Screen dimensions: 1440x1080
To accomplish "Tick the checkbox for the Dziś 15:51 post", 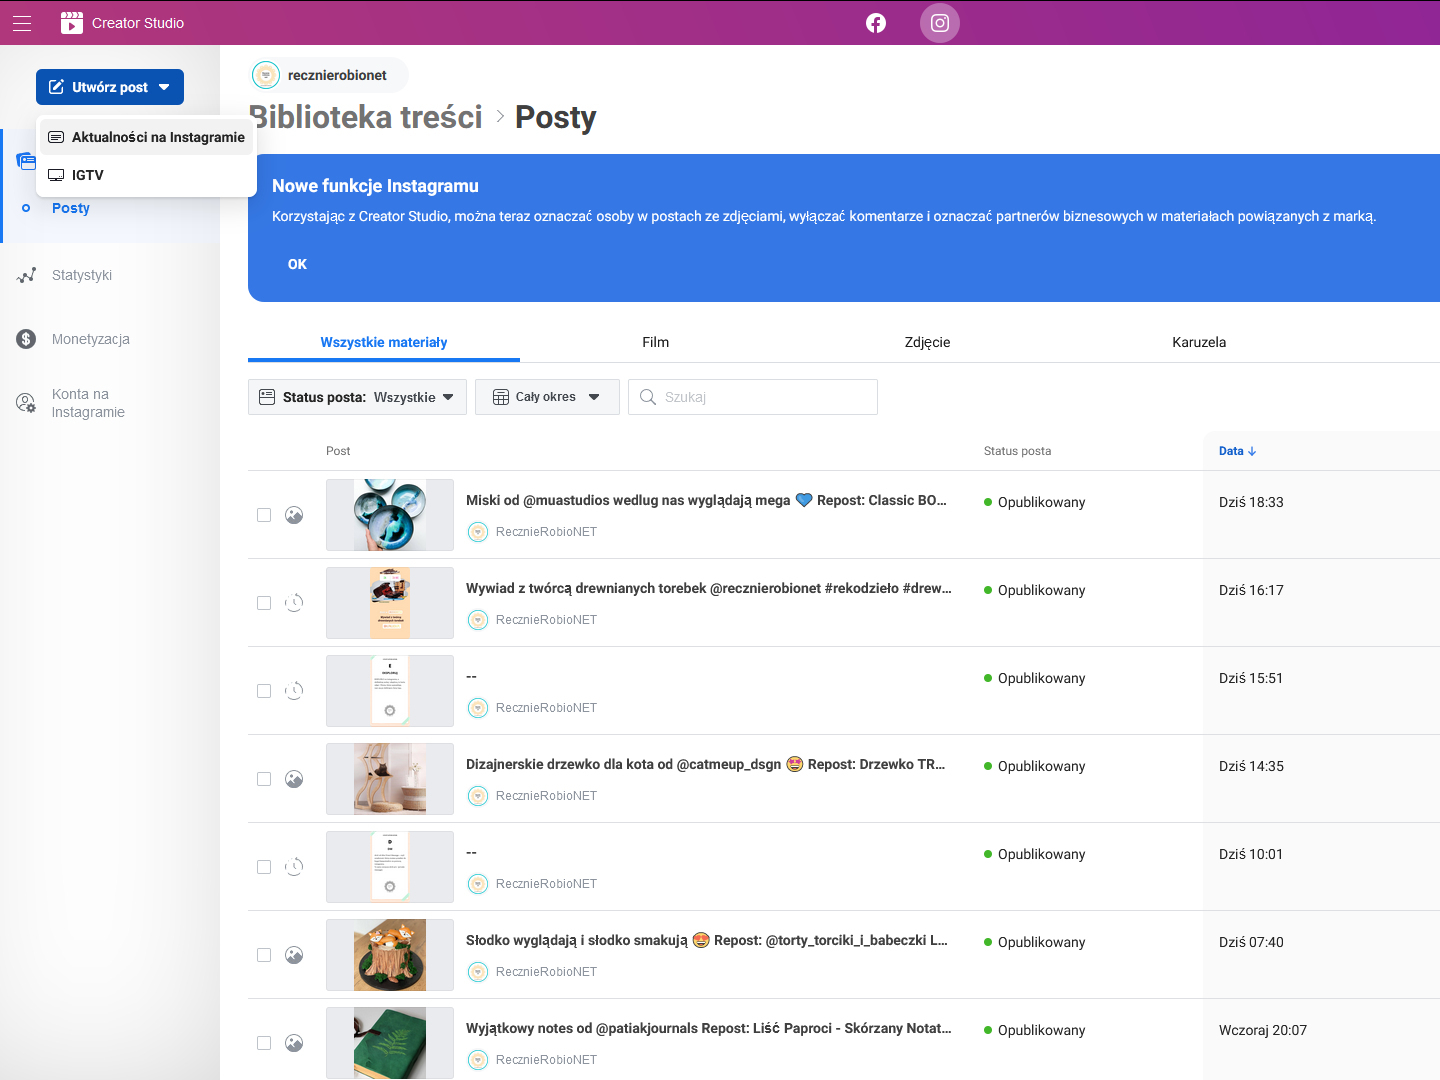I will (264, 691).
